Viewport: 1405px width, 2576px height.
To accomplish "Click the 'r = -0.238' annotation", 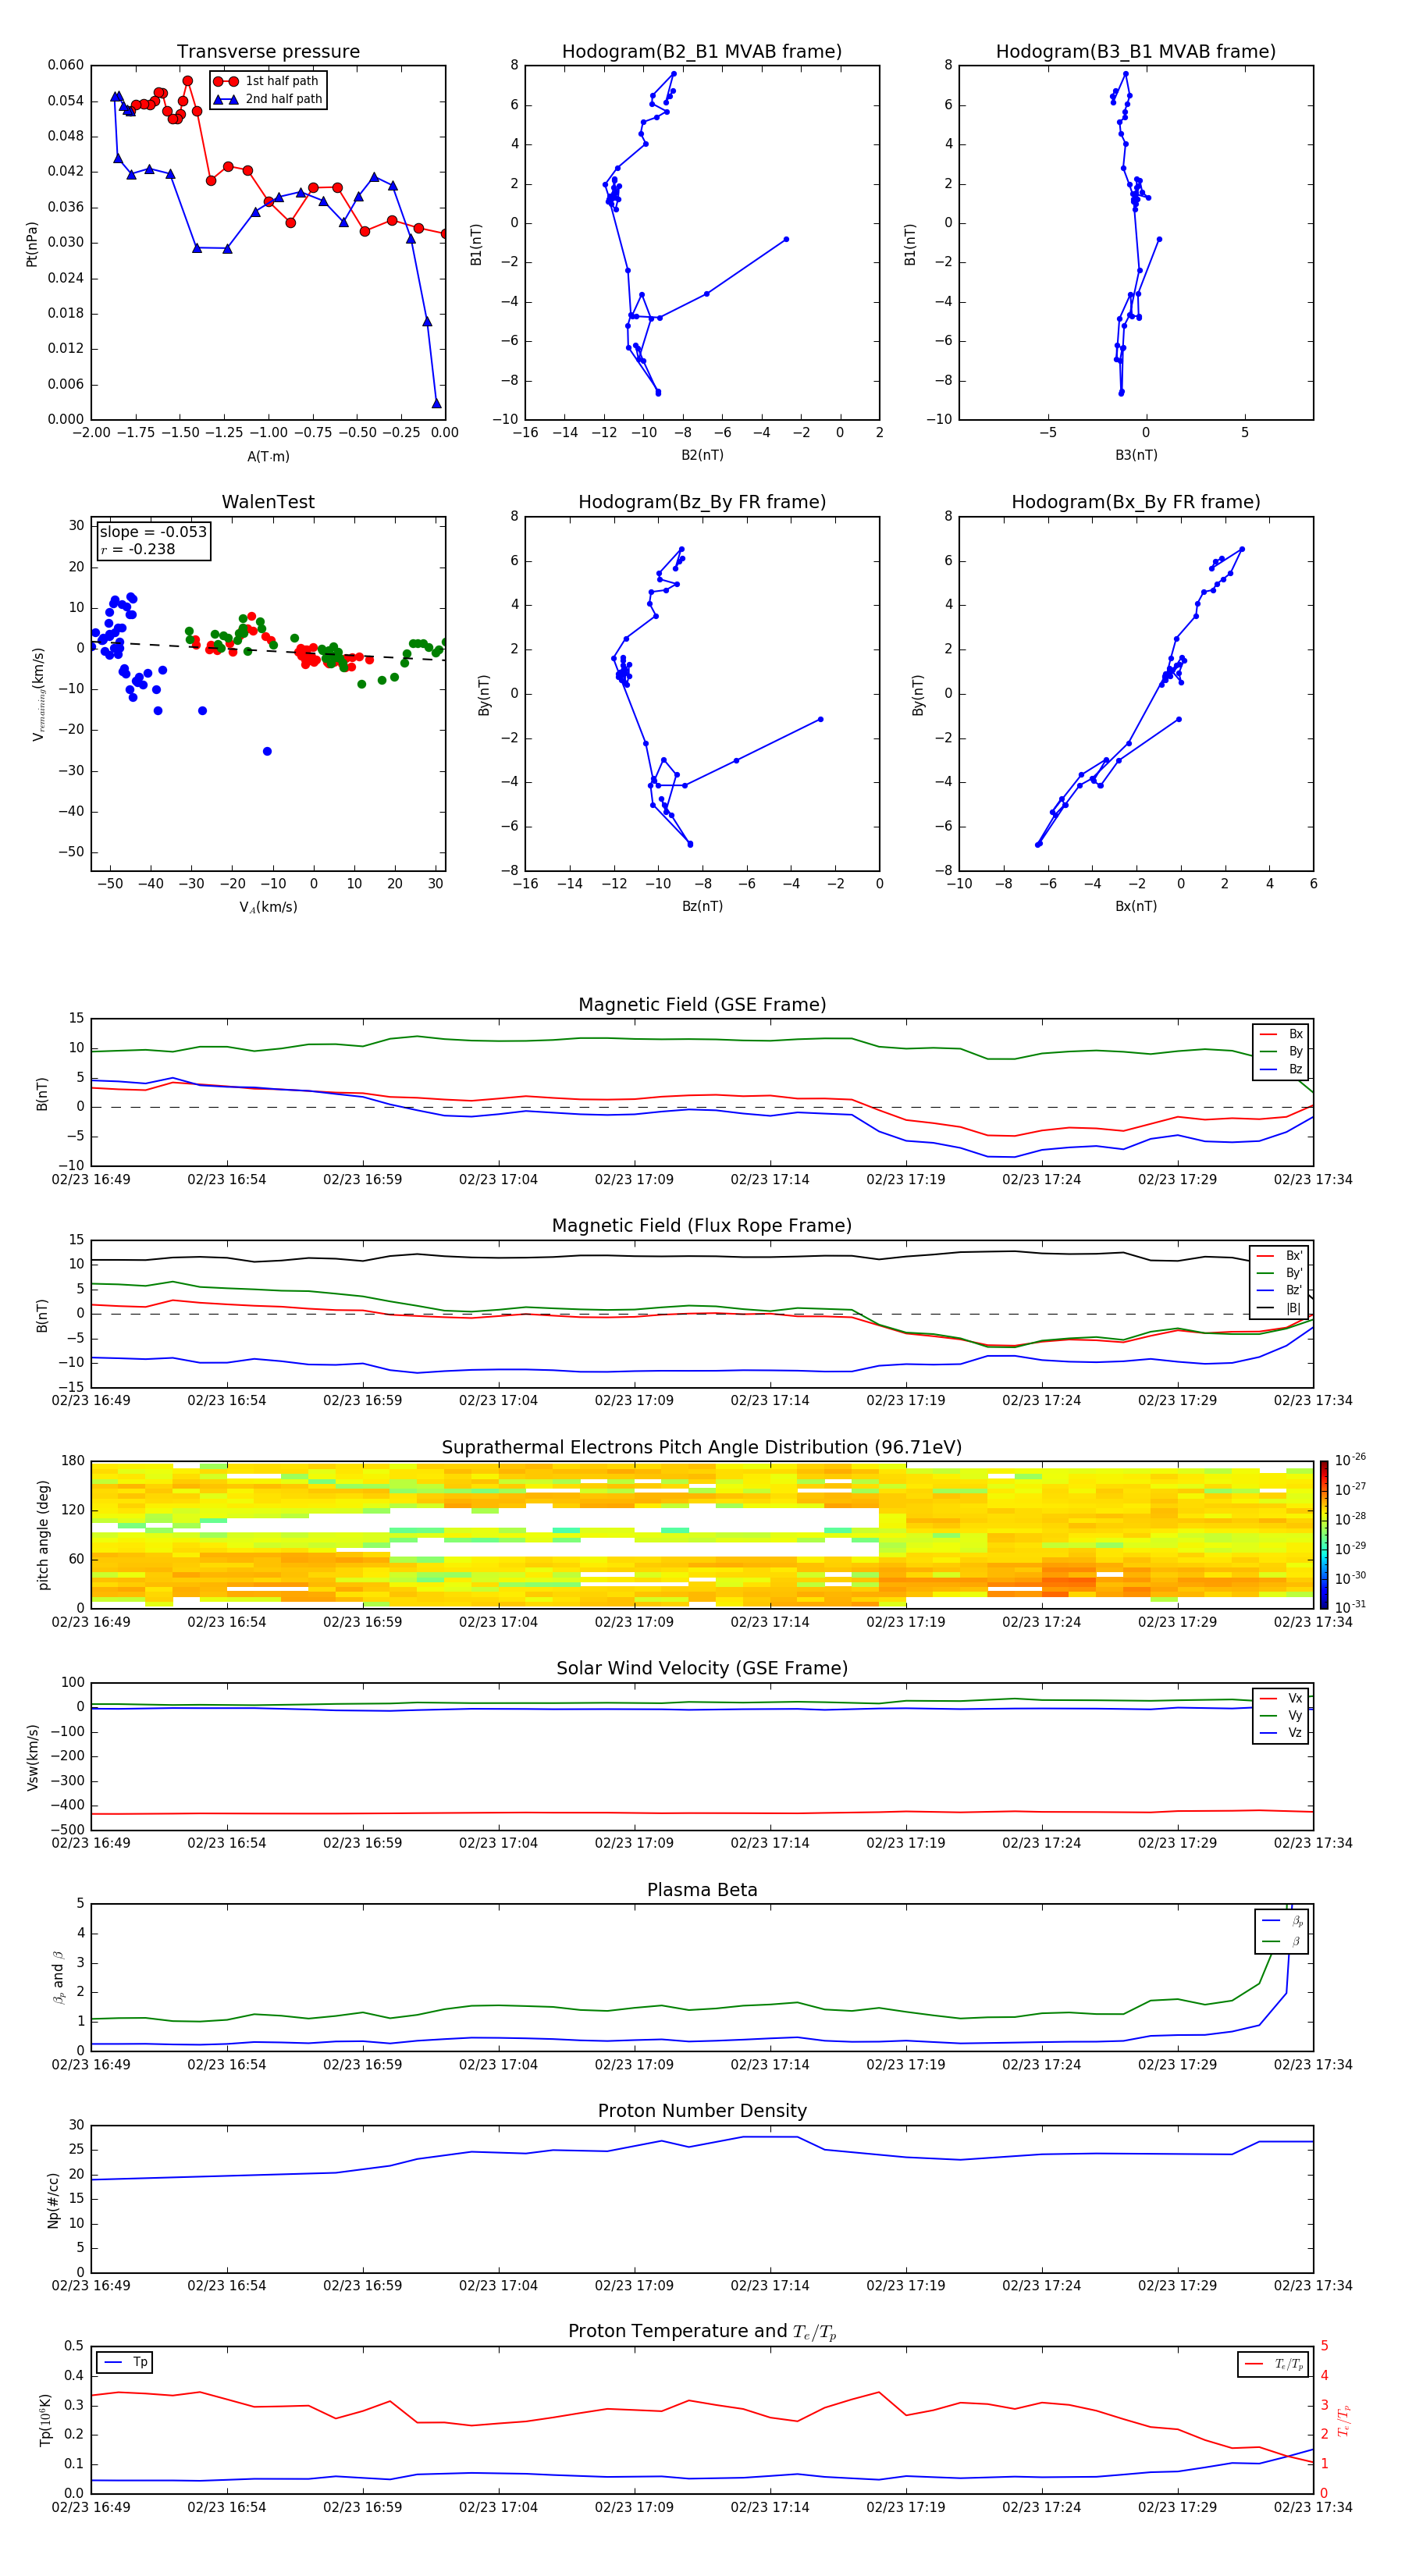I will (x=138, y=549).
